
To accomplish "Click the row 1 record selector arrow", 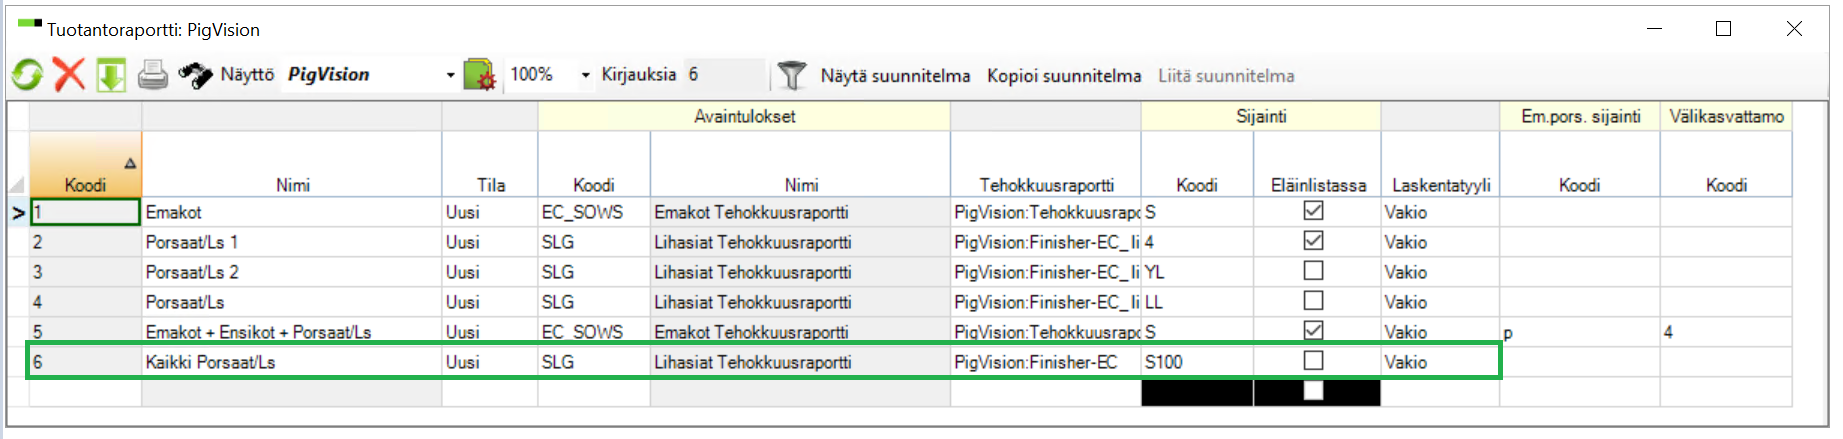I will pyautogui.click(x=18, y=212).
